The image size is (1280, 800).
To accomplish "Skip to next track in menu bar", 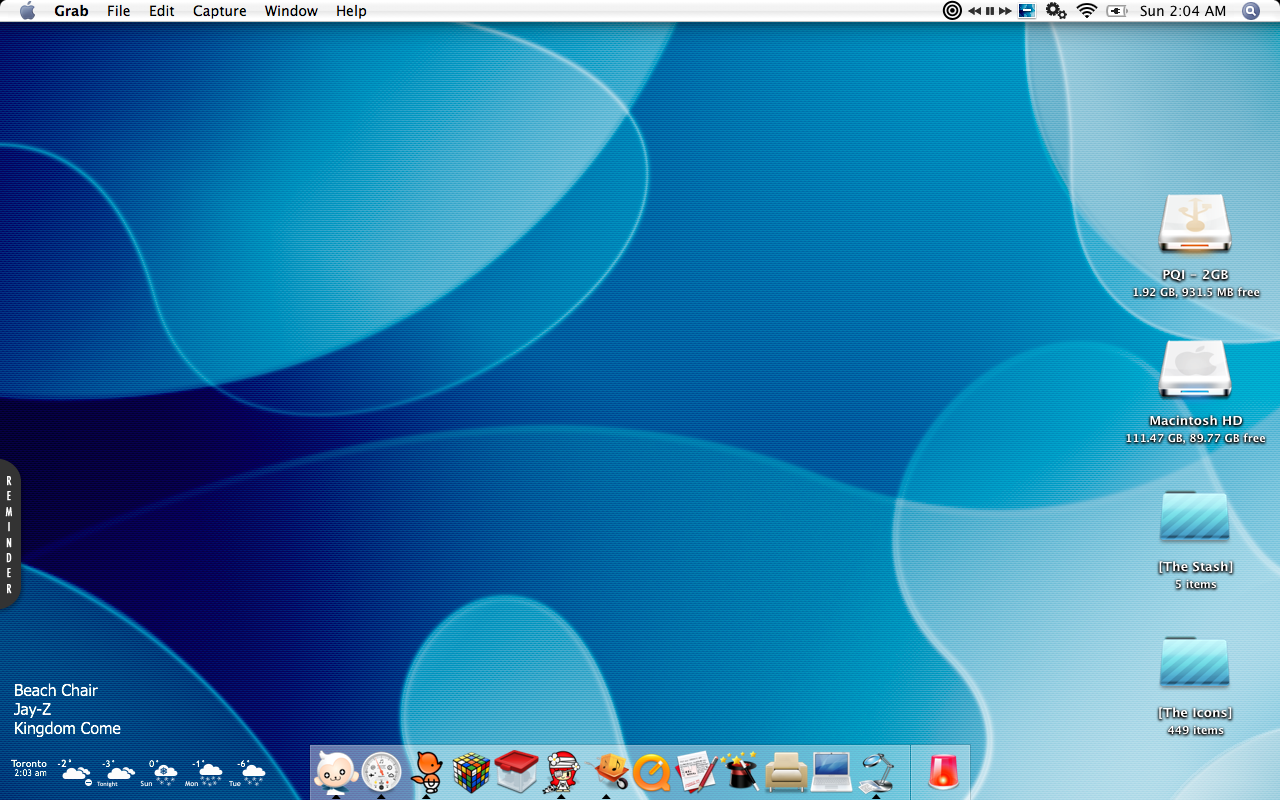I will click(x=1005, y=11).
